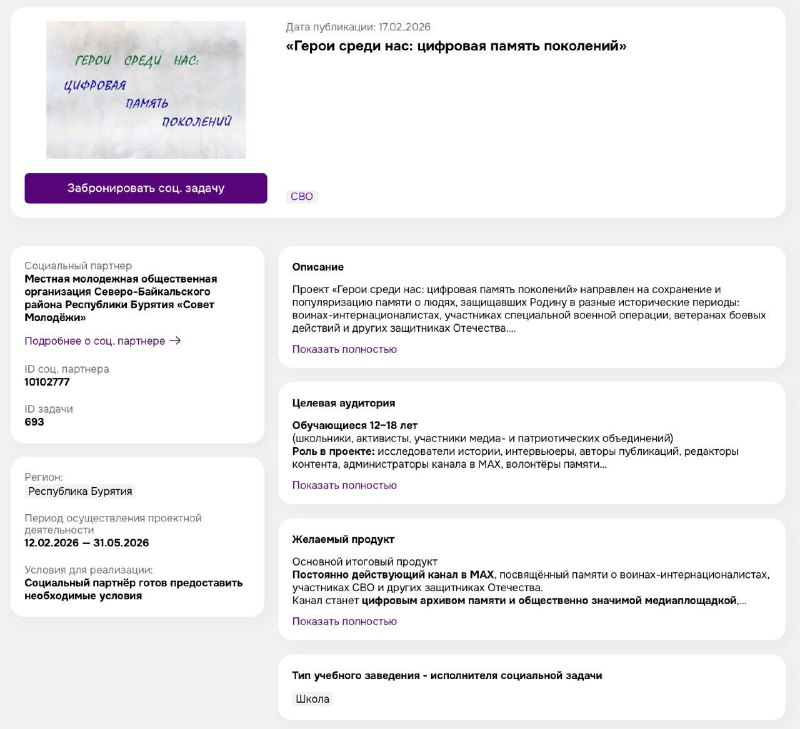Viewport: 800px width, 729px height.
Task: Open the "Подробнее о соц. партнере" link
Action: pos(95,341)
